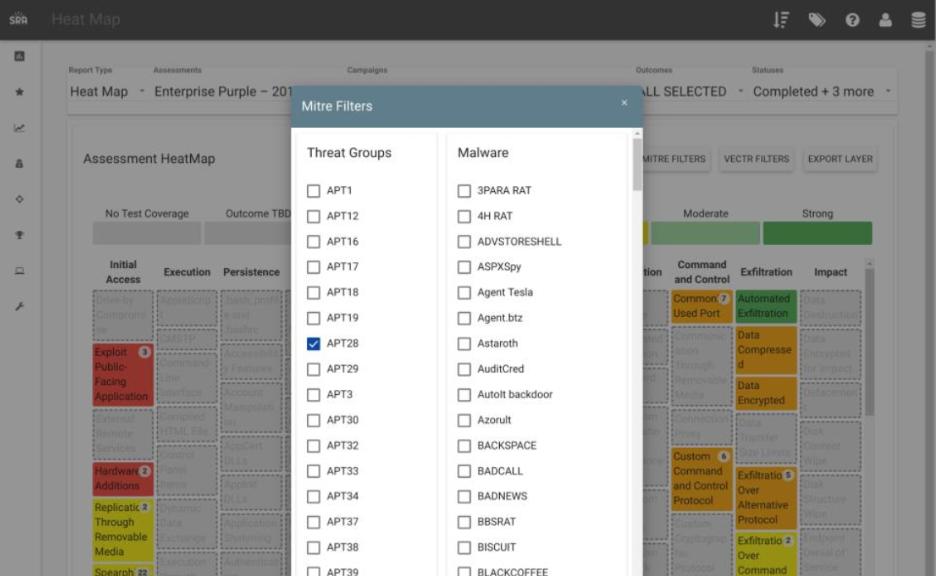Click the Initial Access column header
Image resolution: width=936 pixels, height=576 pixels.
tap(123, 272)
